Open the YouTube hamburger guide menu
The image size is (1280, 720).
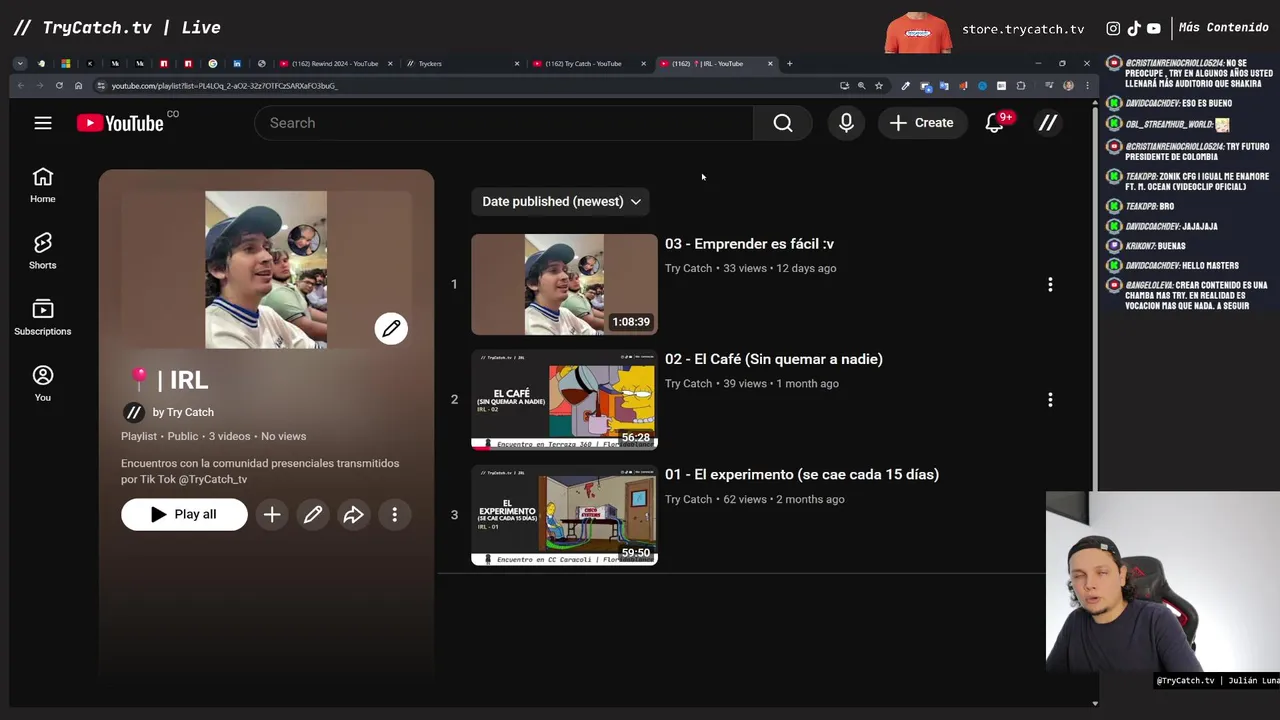42,123
